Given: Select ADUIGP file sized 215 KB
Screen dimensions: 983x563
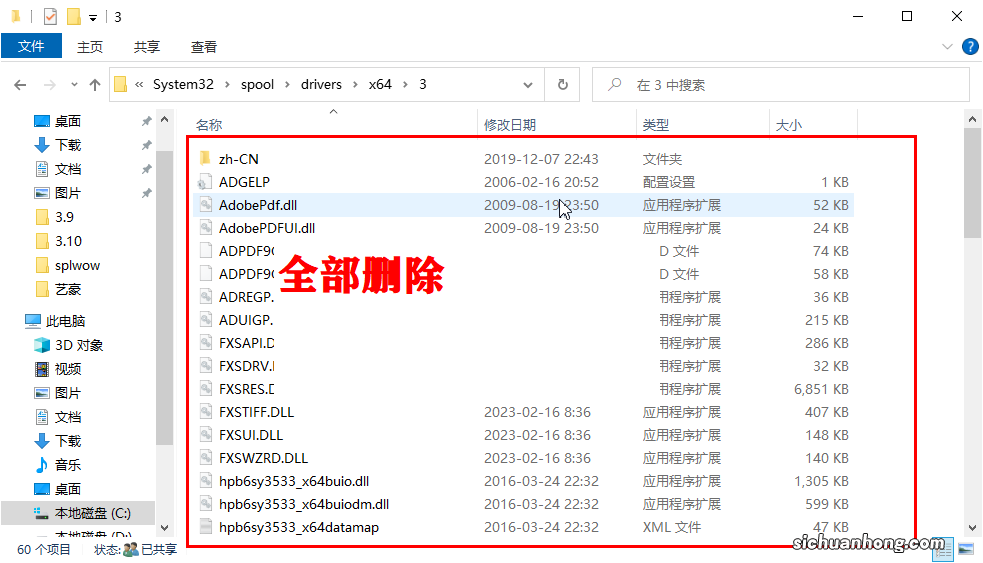Looking at the screenshot, I should [523, 320].
